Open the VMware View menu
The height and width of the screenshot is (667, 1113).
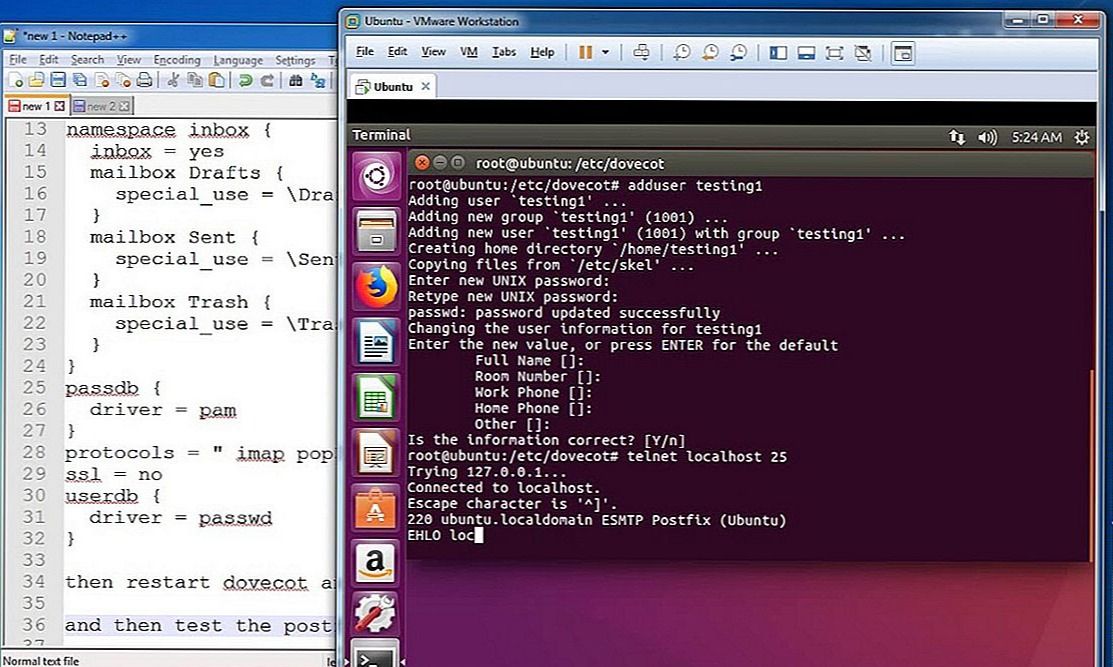coord(433,52)
